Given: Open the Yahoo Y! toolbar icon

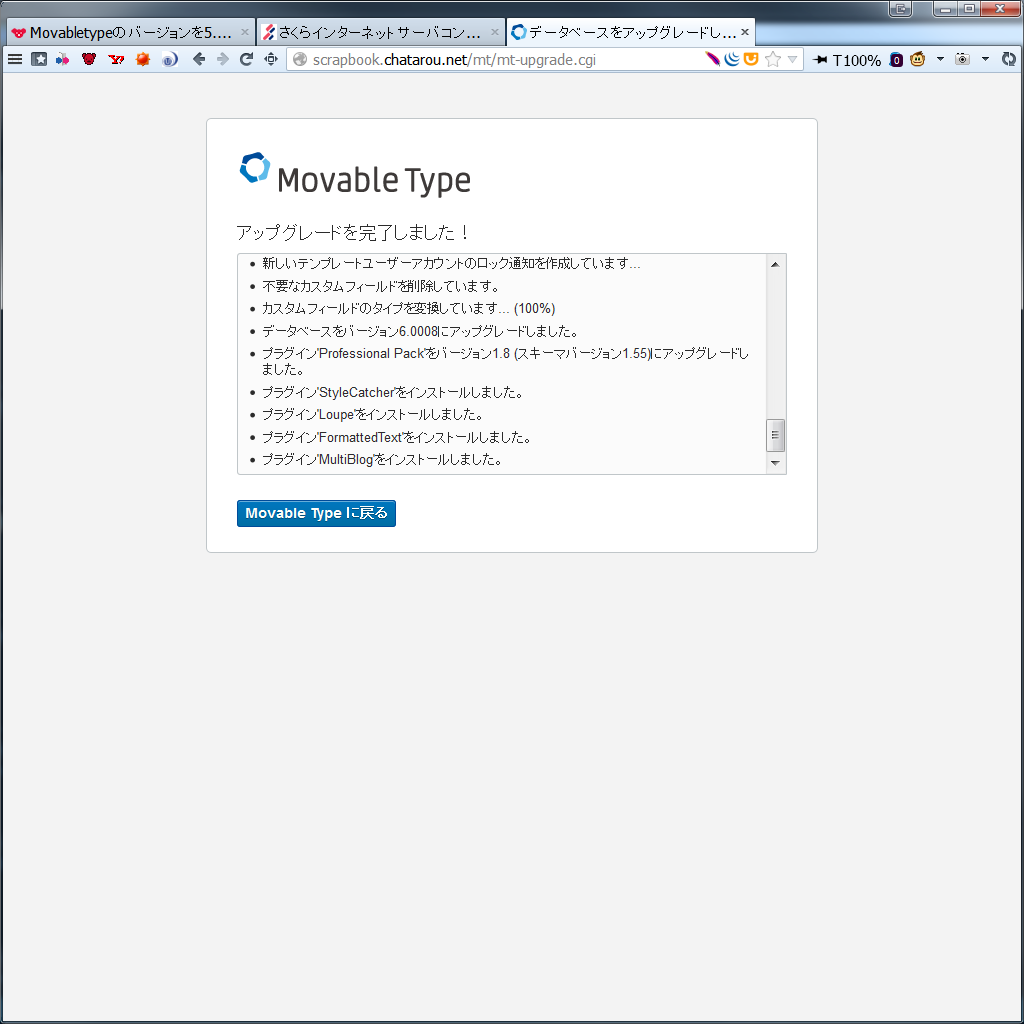Looking at the screenshot, I should (116, 59).
